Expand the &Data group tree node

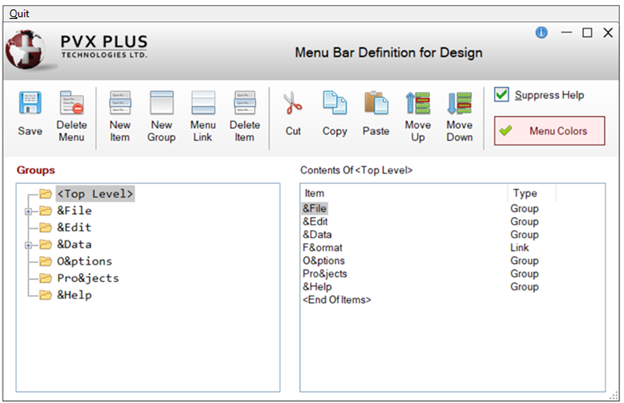point(28,245)
